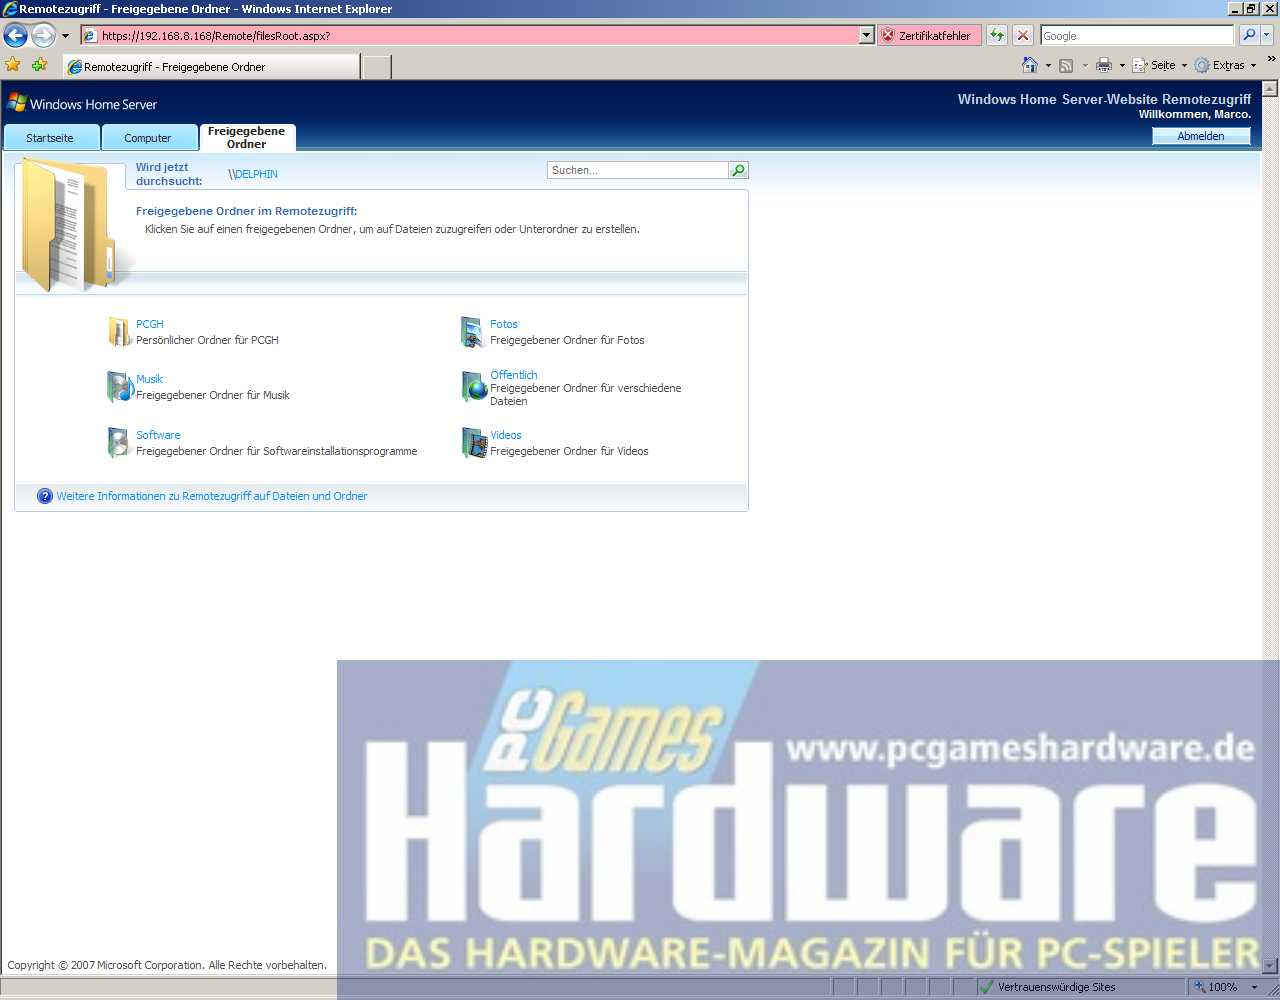
Task: Select the Remotezugriff browser tab
Action: coord(211,67)
